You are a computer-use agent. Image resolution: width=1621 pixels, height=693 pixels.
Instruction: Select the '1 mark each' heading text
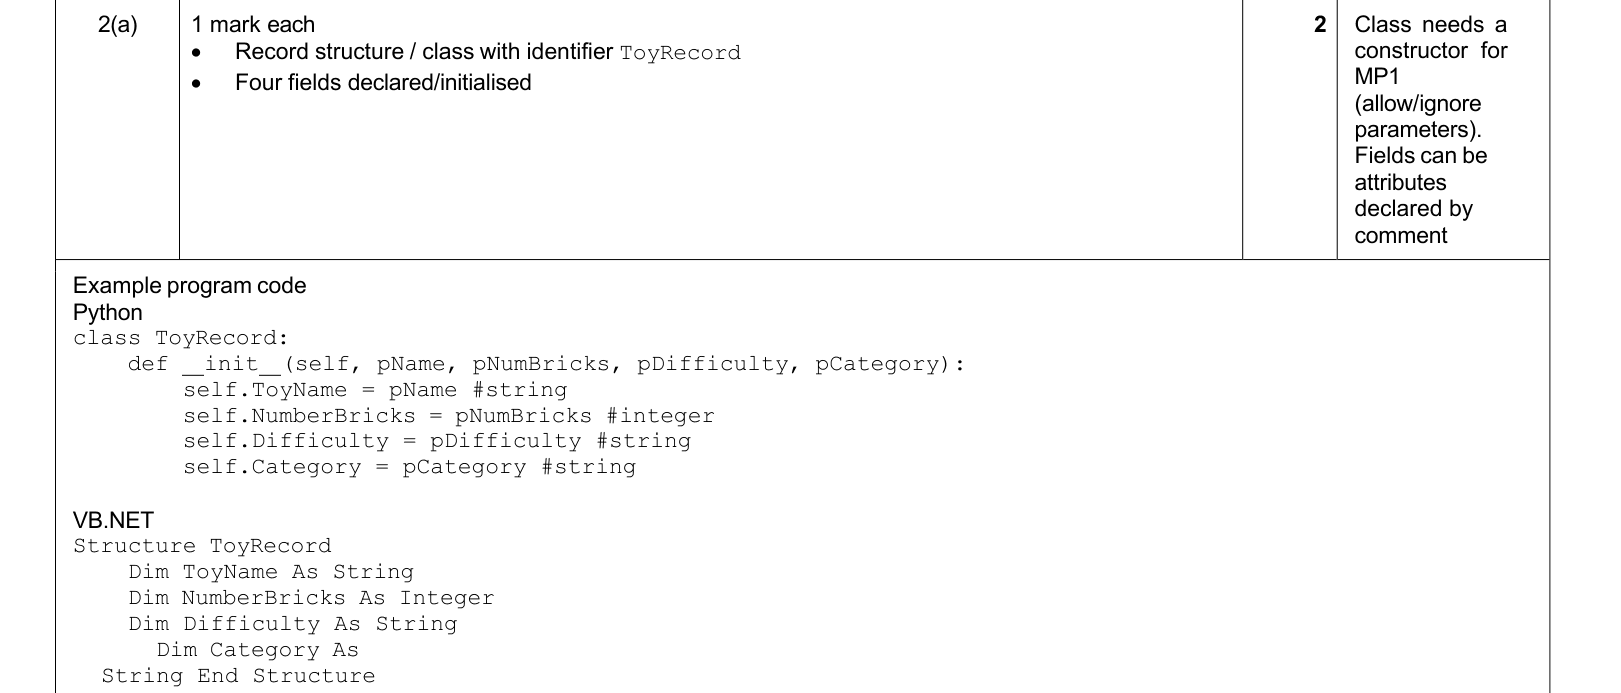click(253, 25)
